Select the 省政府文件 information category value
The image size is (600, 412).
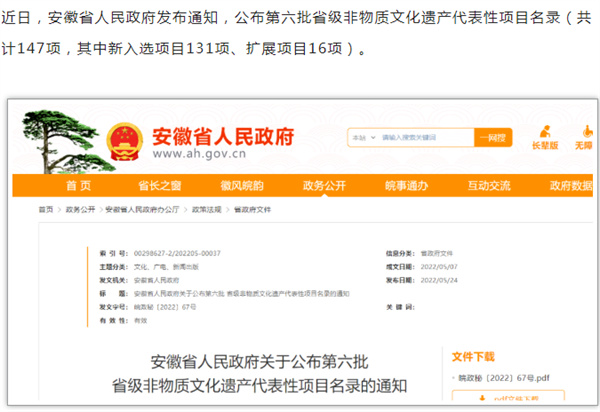point(437,254)
